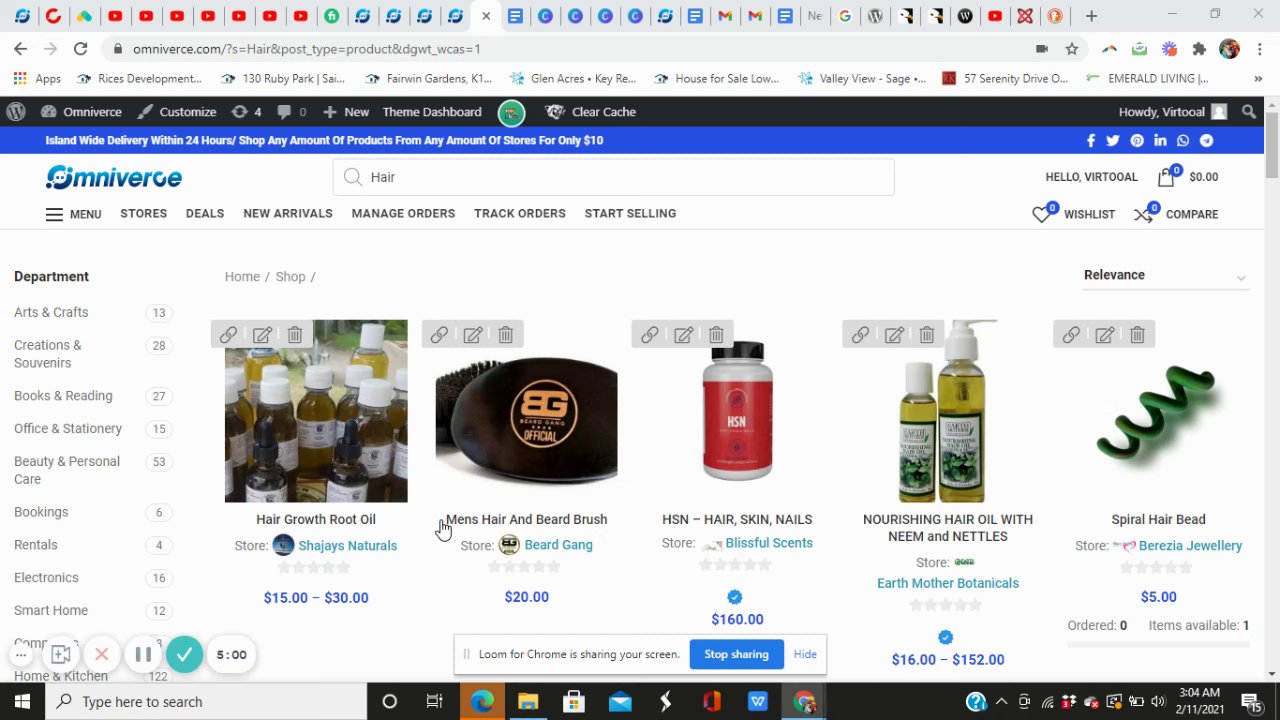
Task: Pause the Loom recording
Action: [143, 655]
